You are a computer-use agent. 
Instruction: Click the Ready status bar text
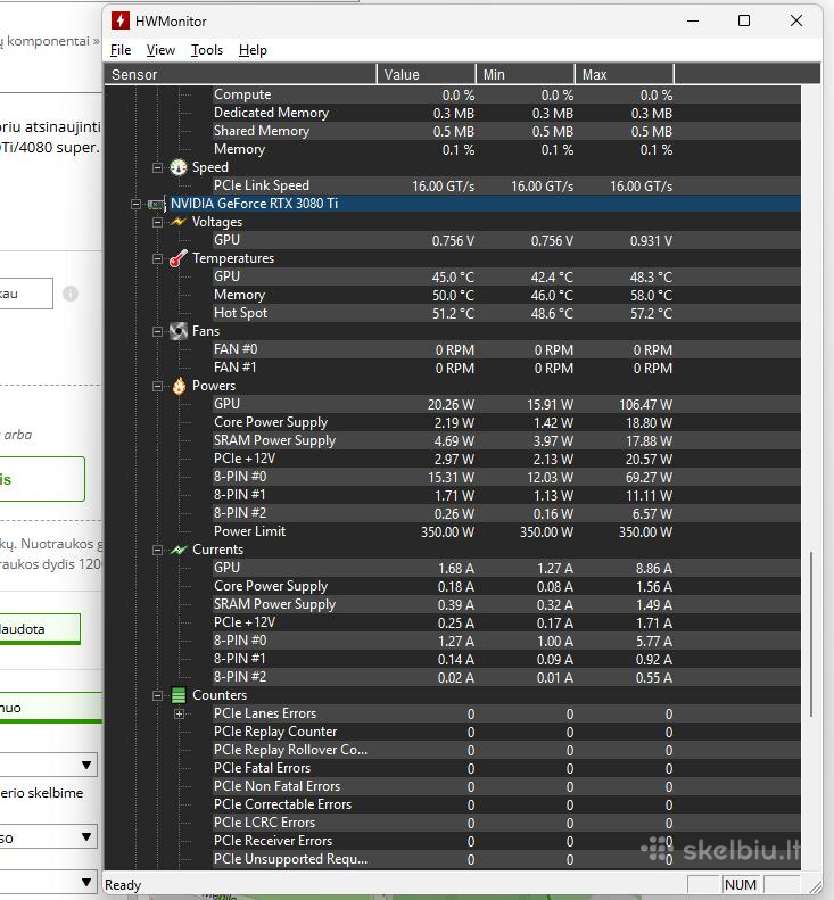coord(123,885)
